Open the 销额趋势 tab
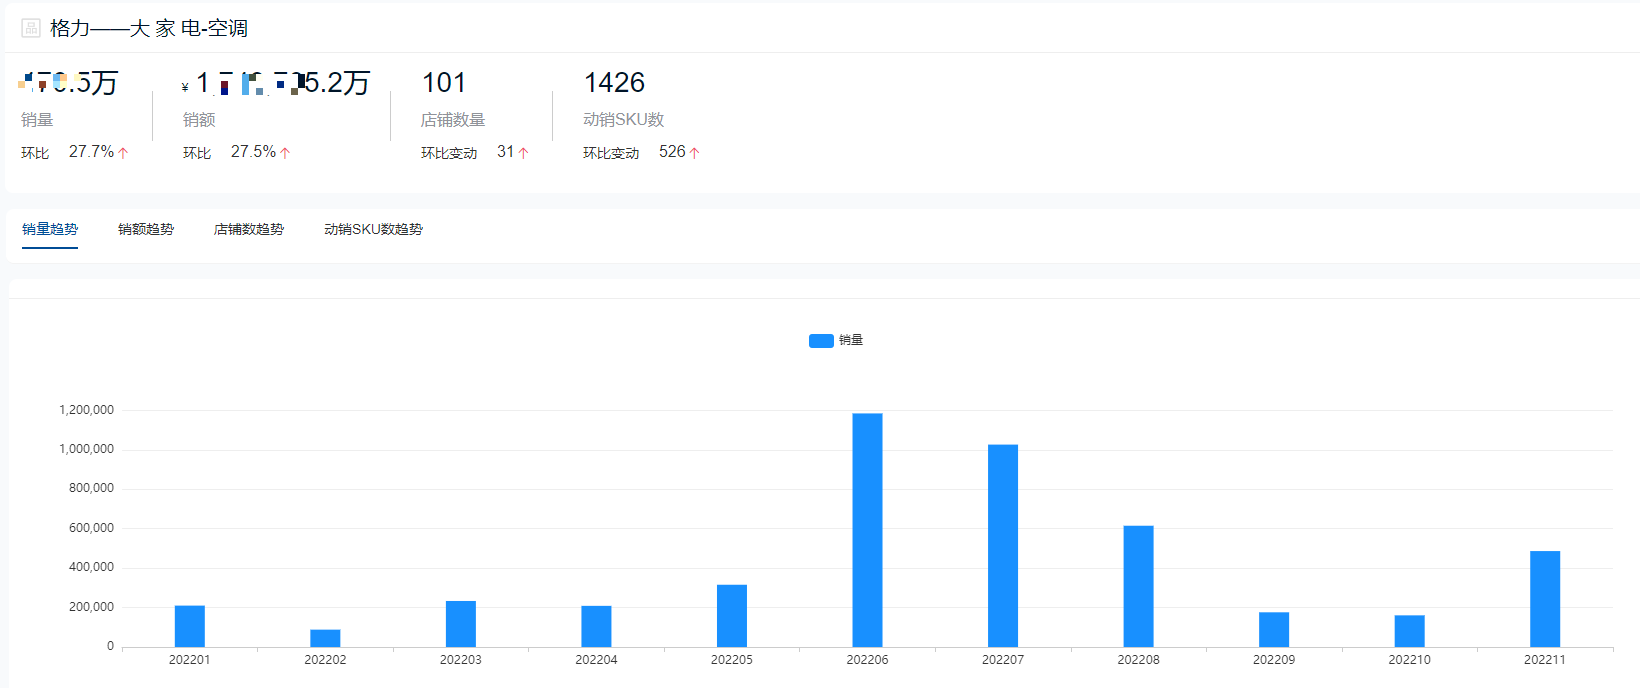The width and height of the screenshot is (1640, 688). 146,229
